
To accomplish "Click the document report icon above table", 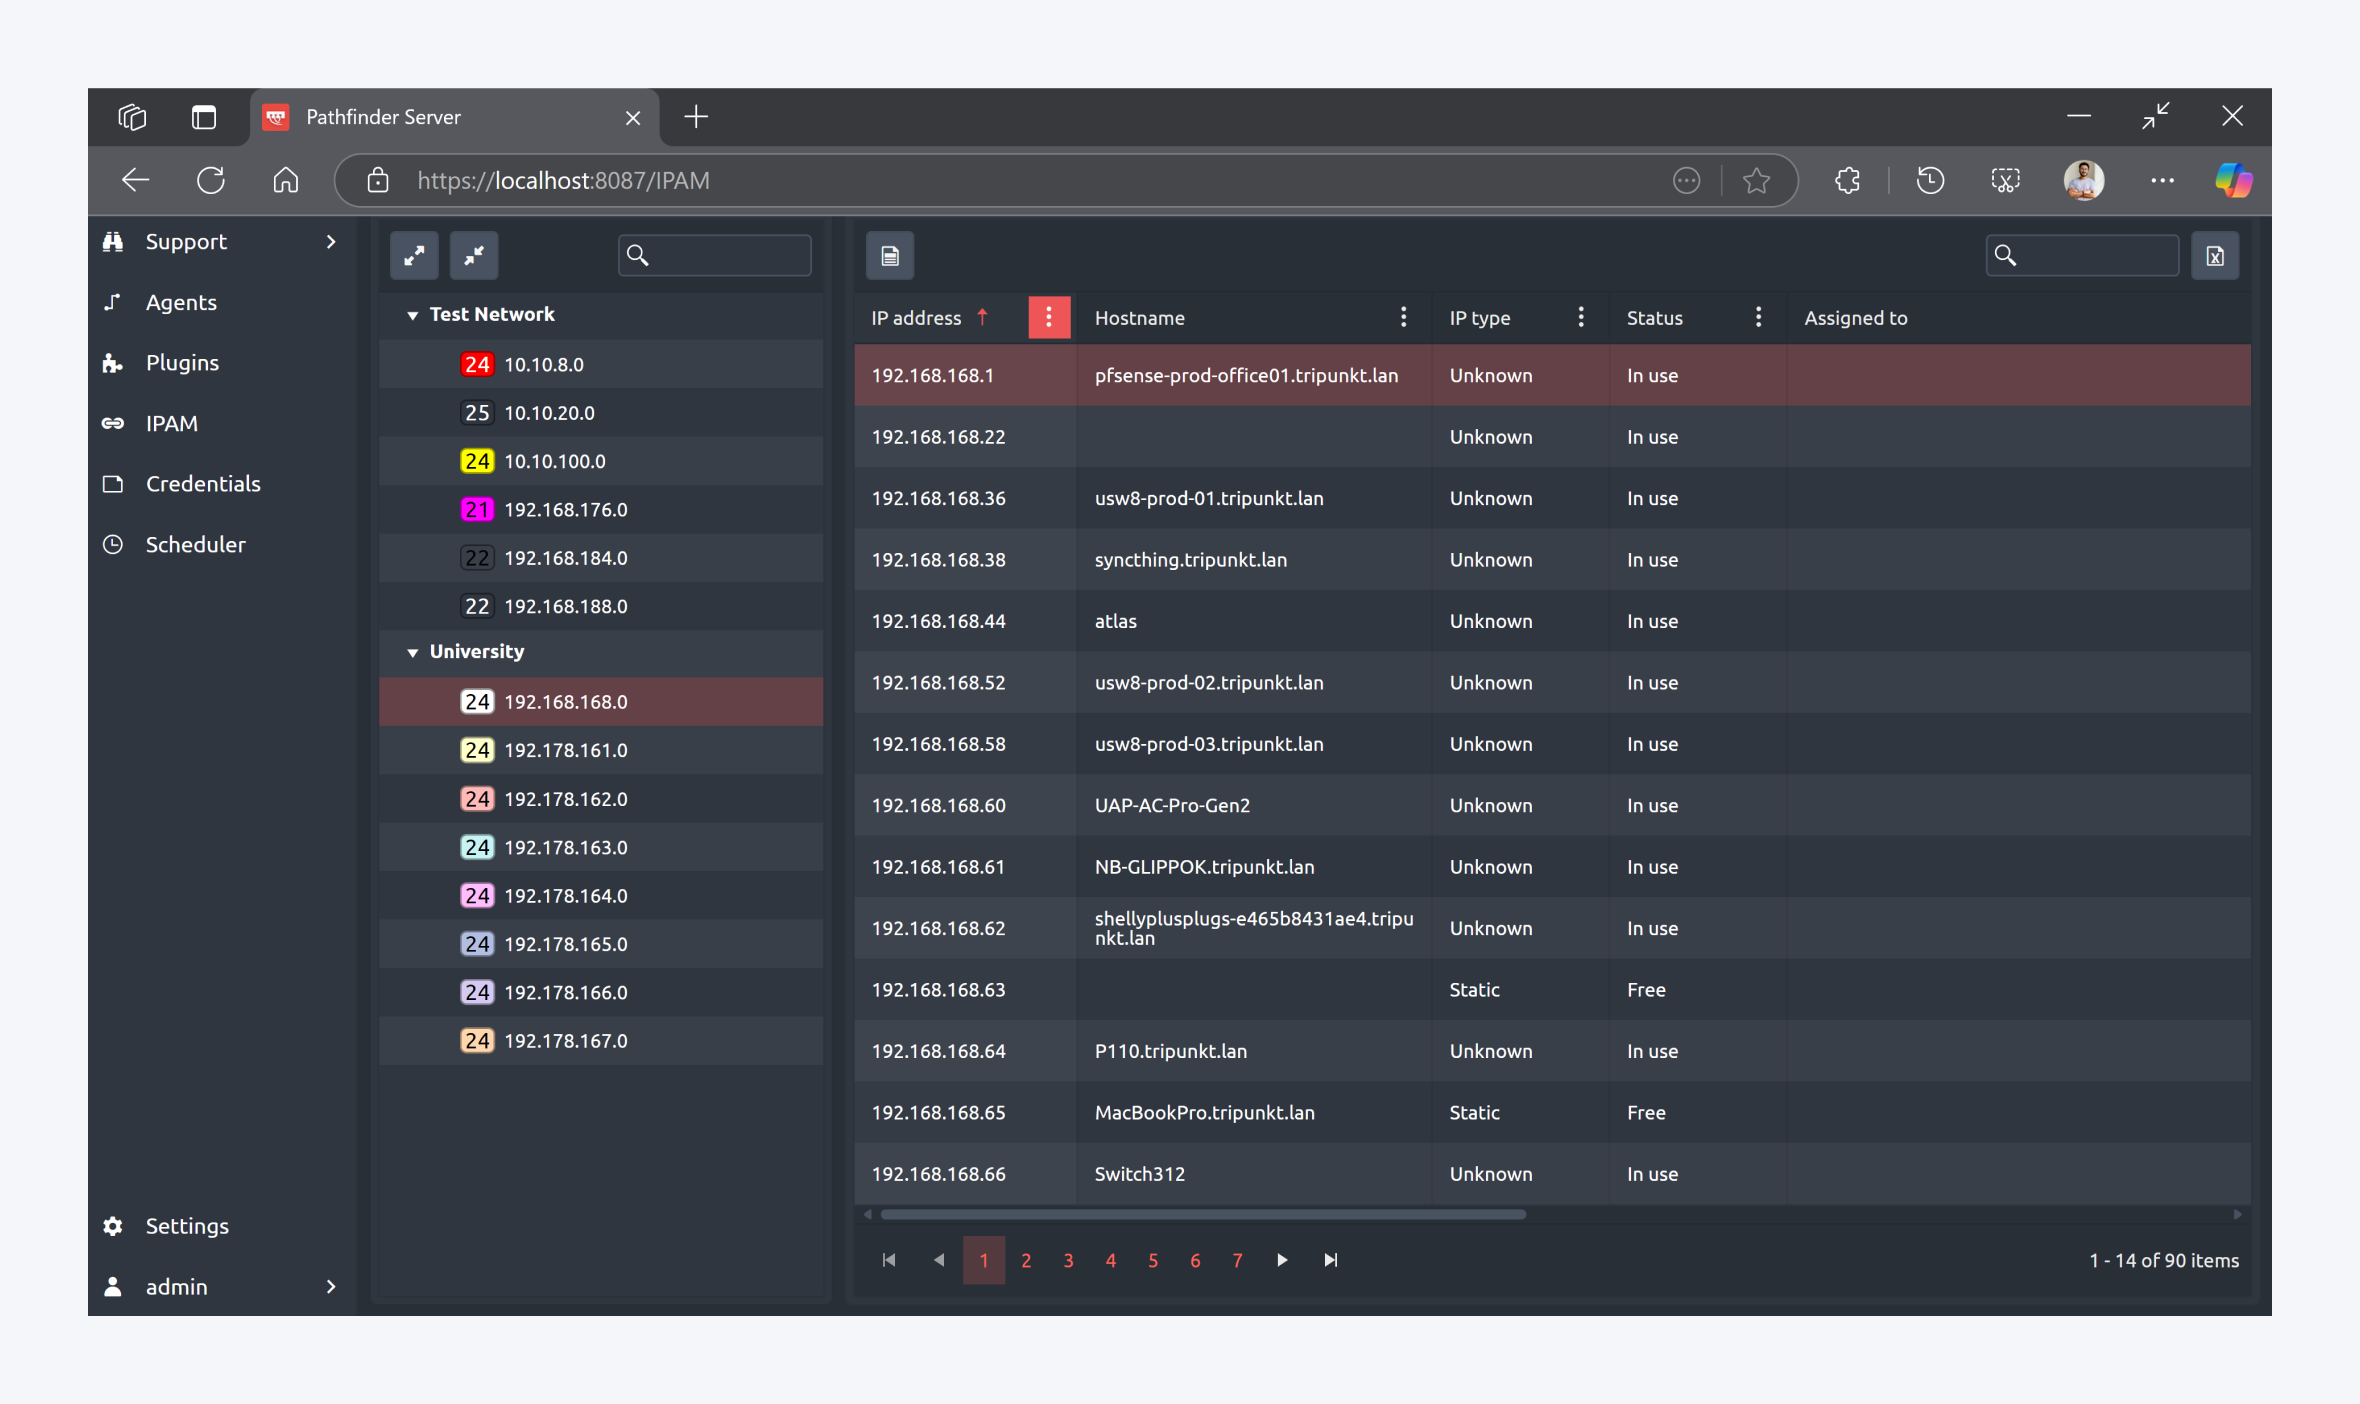I will click(889, 256).
